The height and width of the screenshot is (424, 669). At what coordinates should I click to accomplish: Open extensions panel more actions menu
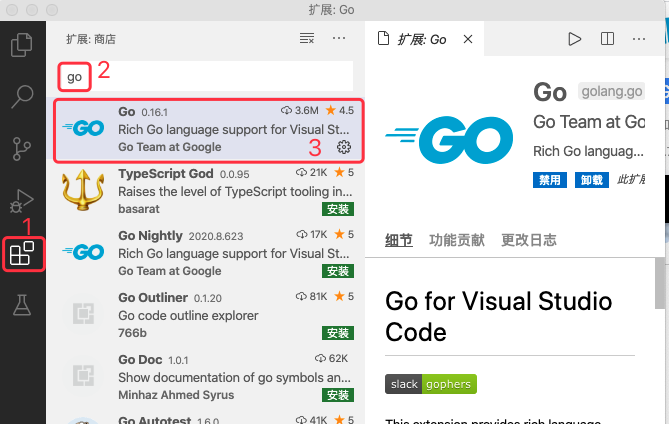(339, 39)
